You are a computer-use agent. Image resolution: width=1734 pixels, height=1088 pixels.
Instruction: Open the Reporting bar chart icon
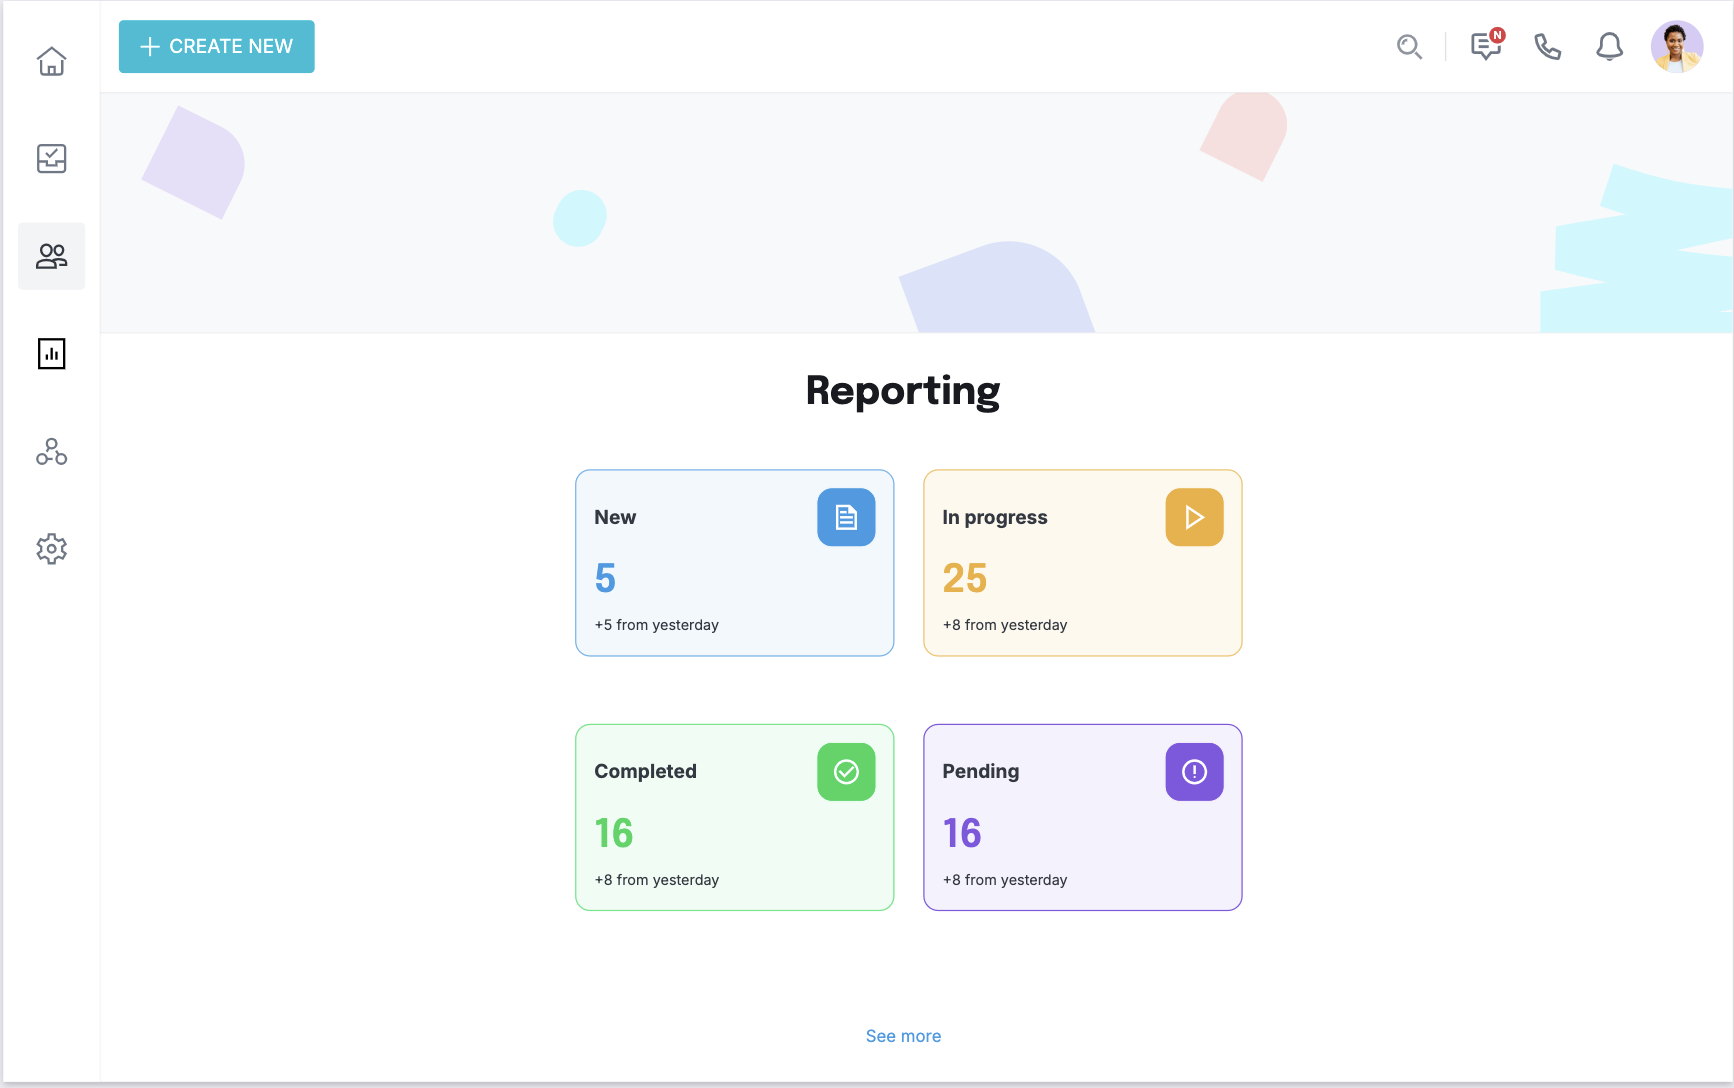[51, 354]
